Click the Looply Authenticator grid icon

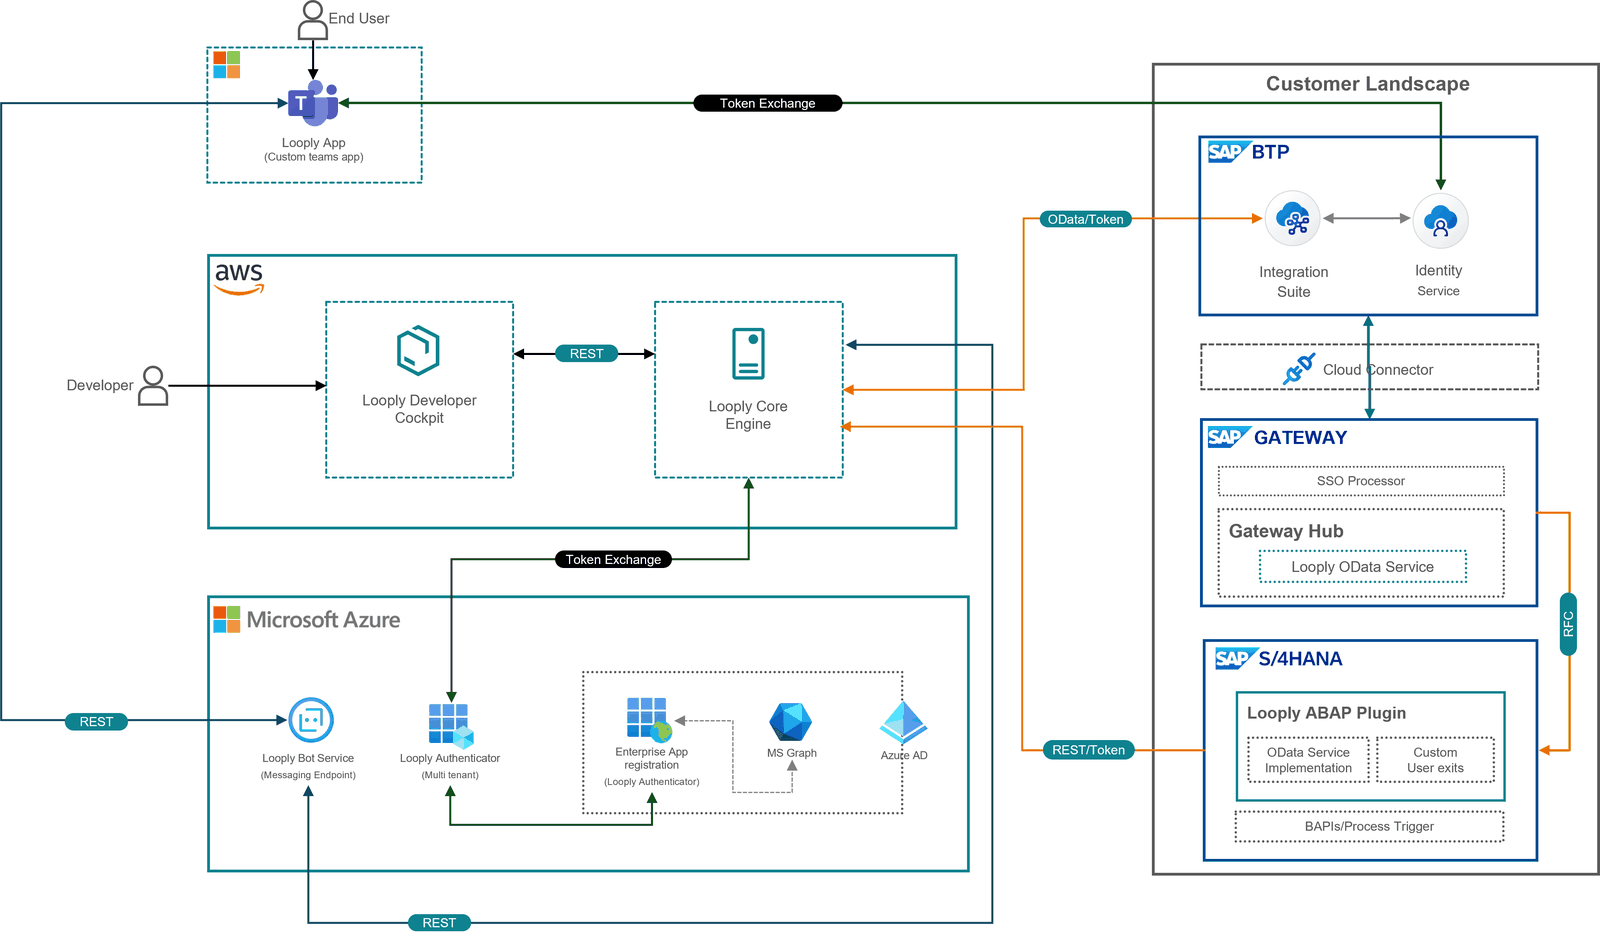[450, 726]
